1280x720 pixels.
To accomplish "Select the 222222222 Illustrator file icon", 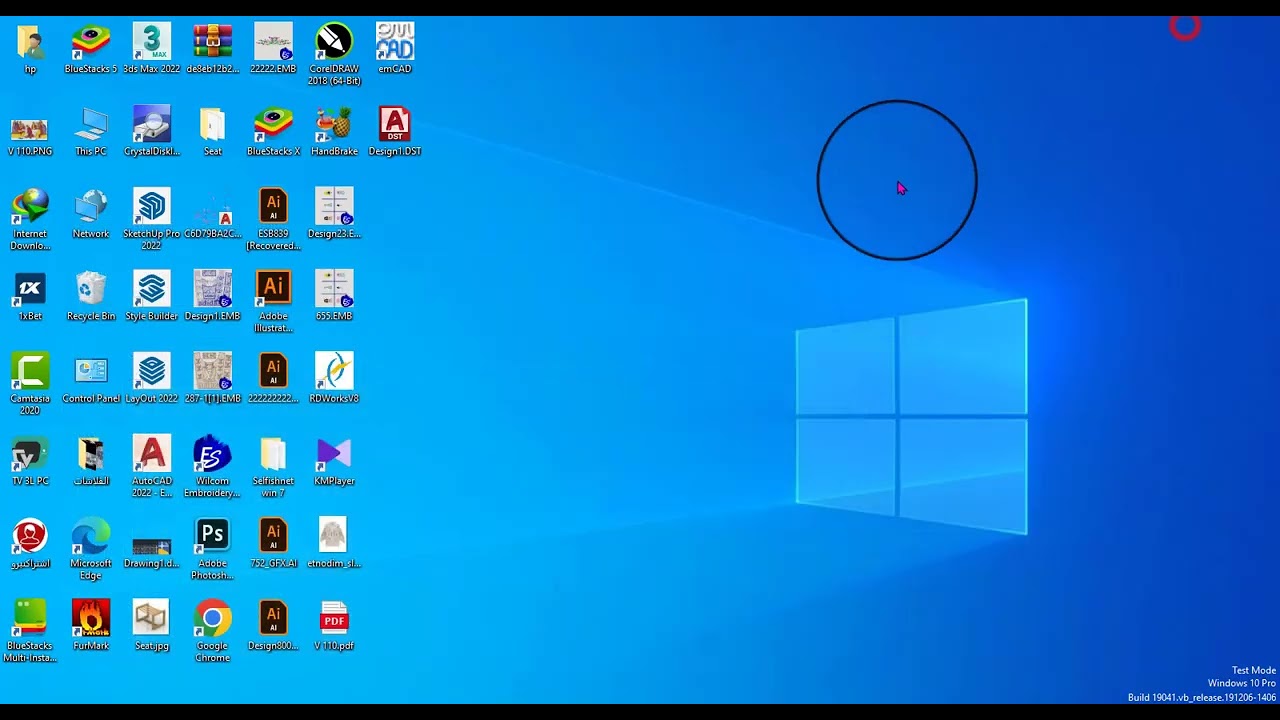I will click(273, 371).
